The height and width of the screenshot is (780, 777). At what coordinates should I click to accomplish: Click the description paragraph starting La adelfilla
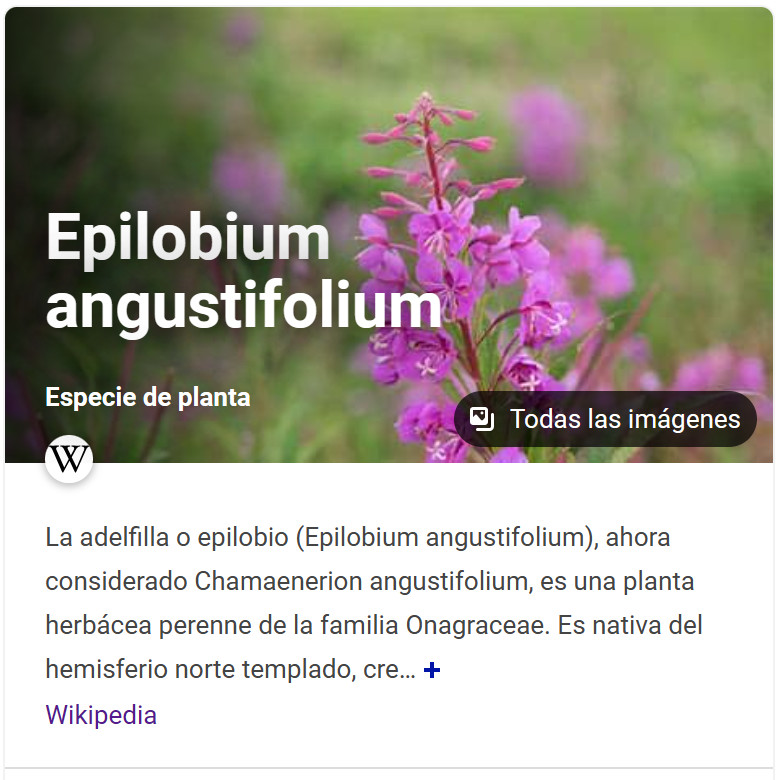click(374, 603)
